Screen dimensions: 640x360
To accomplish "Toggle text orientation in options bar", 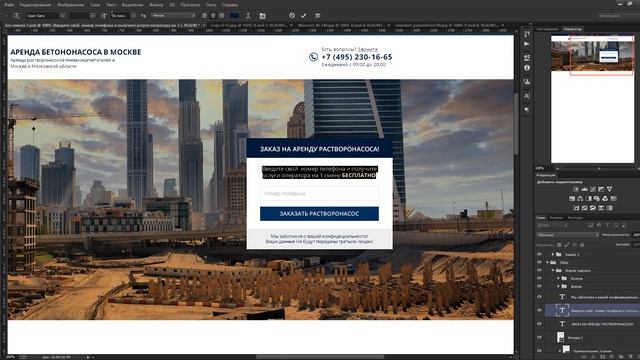I will tap(16, 16).
